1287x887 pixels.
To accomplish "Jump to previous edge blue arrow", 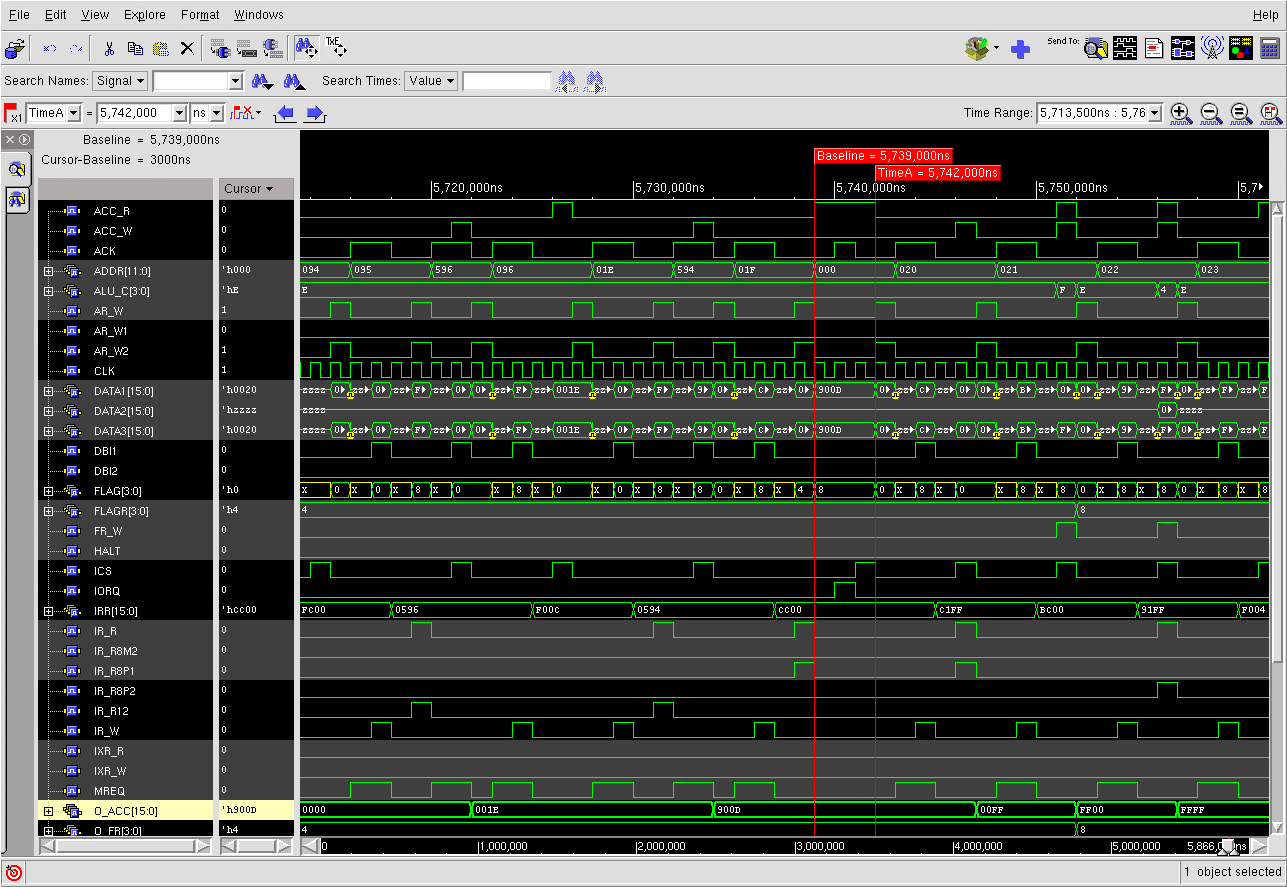I will coord(284,113).
